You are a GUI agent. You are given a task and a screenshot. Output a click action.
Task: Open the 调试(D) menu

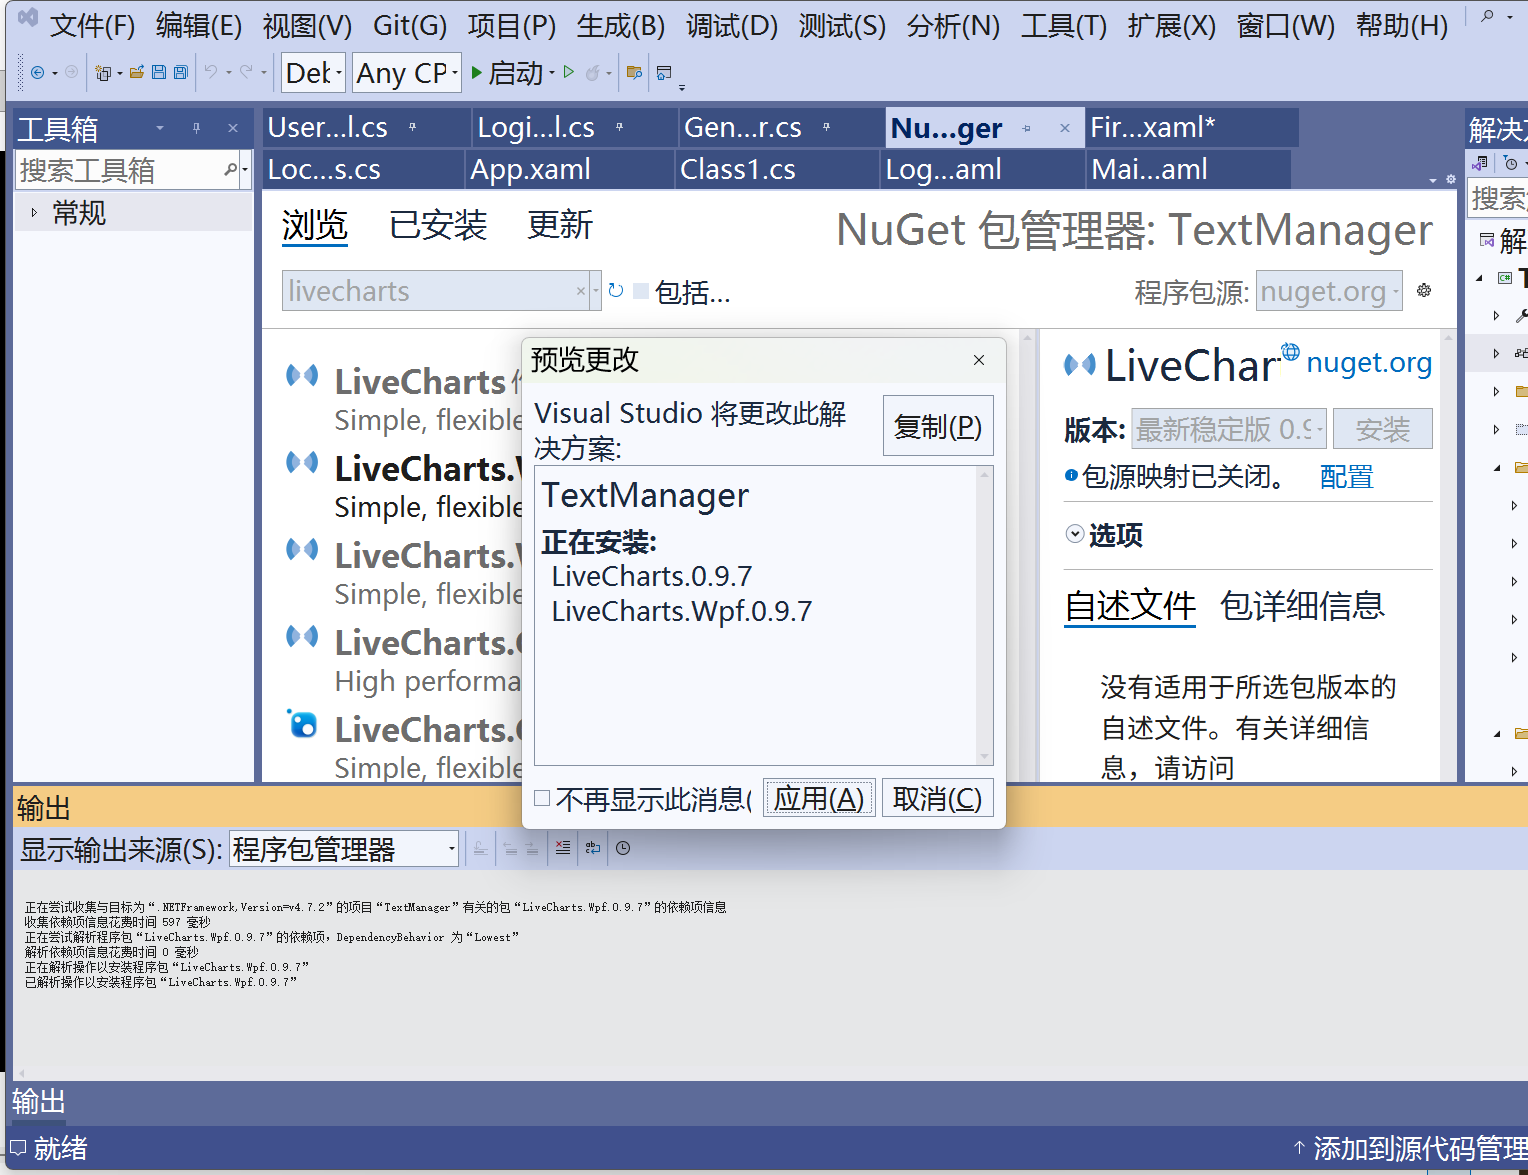tap(732, 25)
